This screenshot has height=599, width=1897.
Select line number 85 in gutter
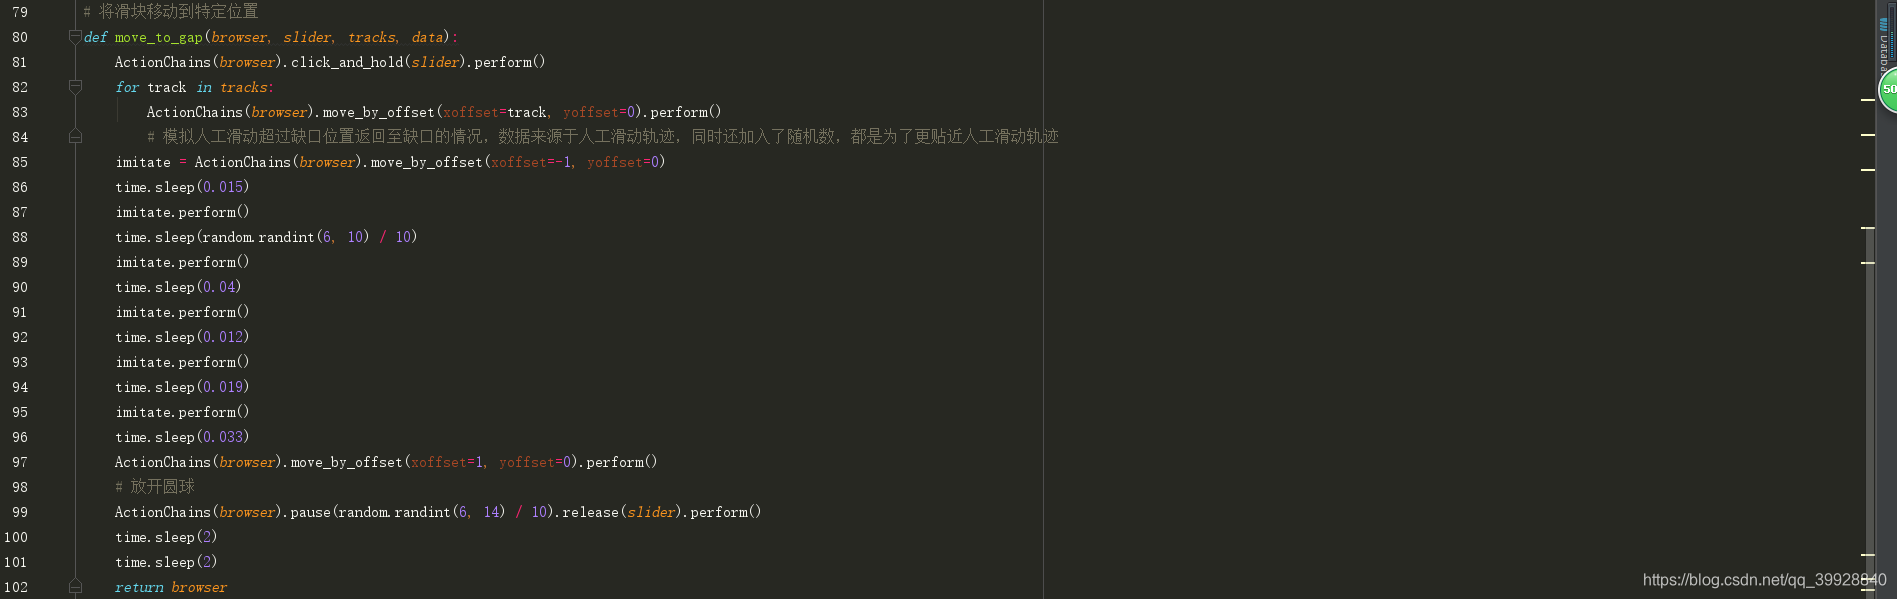coord(20,162)
